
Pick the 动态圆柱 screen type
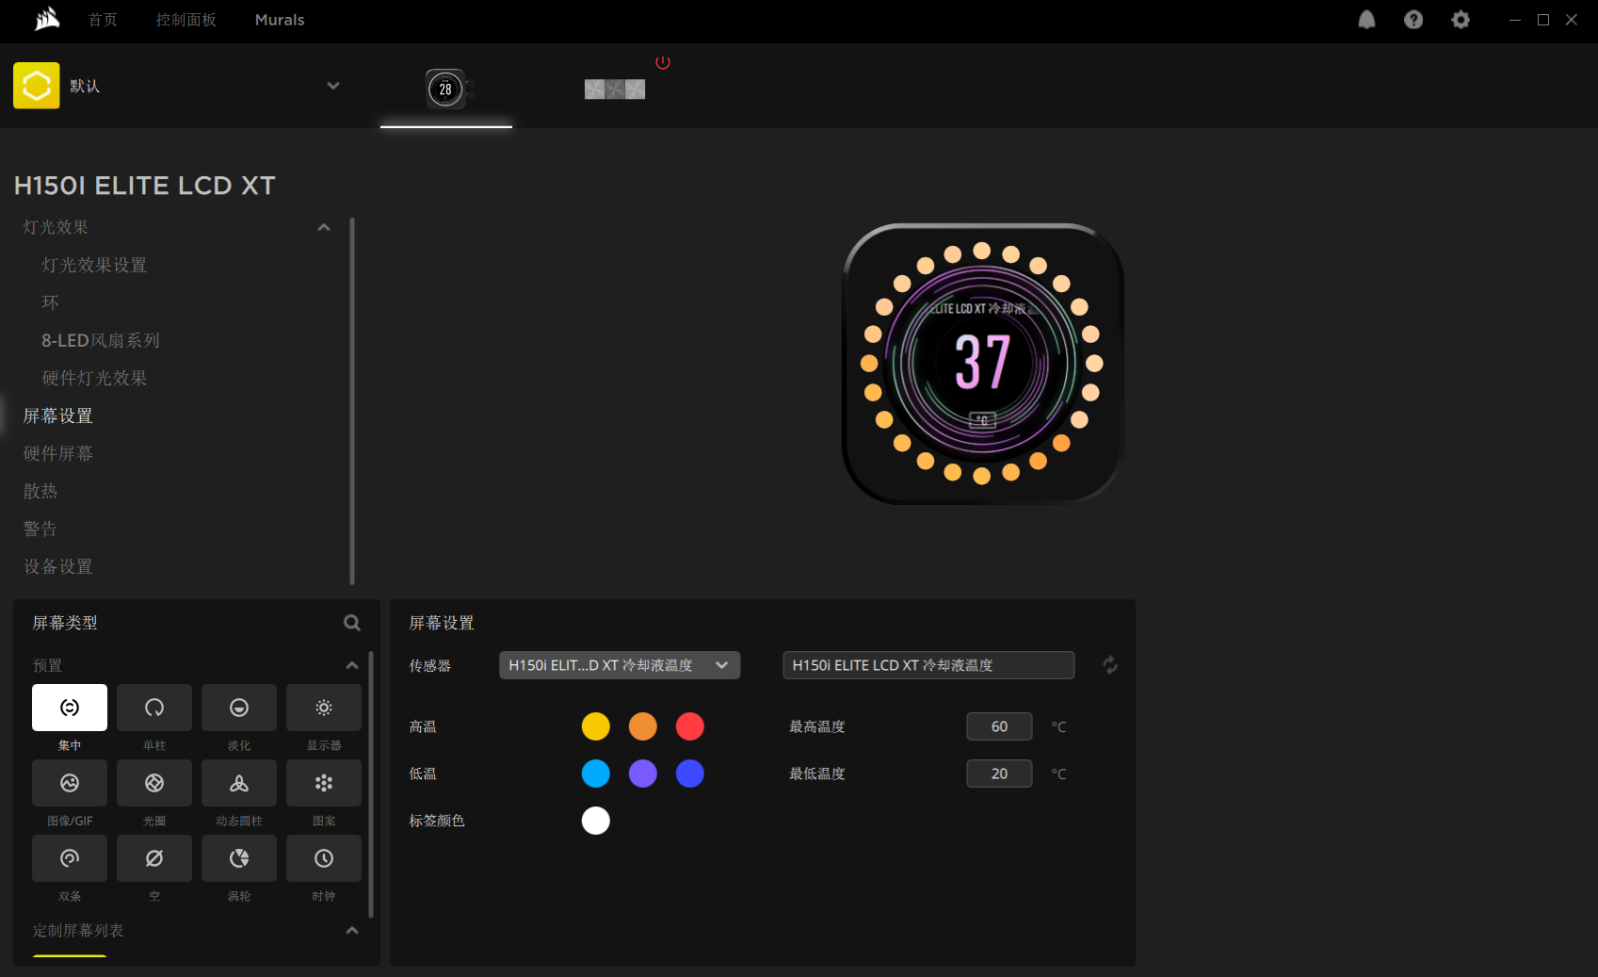pyautogui.click(x=239, y=783)
